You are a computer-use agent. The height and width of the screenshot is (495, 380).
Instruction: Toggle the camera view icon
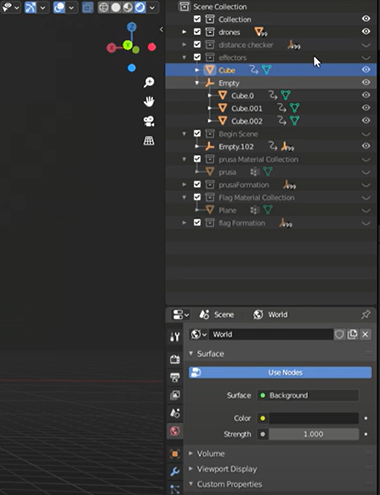(x=149, y=121)
